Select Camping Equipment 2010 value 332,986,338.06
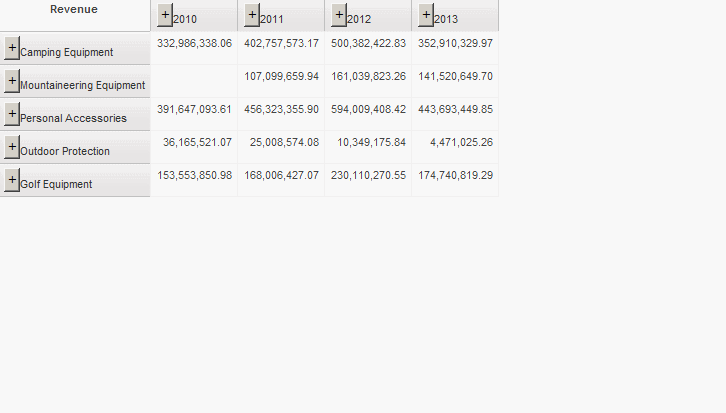Viewport: 726px width, 413px height. click(194, 44)
